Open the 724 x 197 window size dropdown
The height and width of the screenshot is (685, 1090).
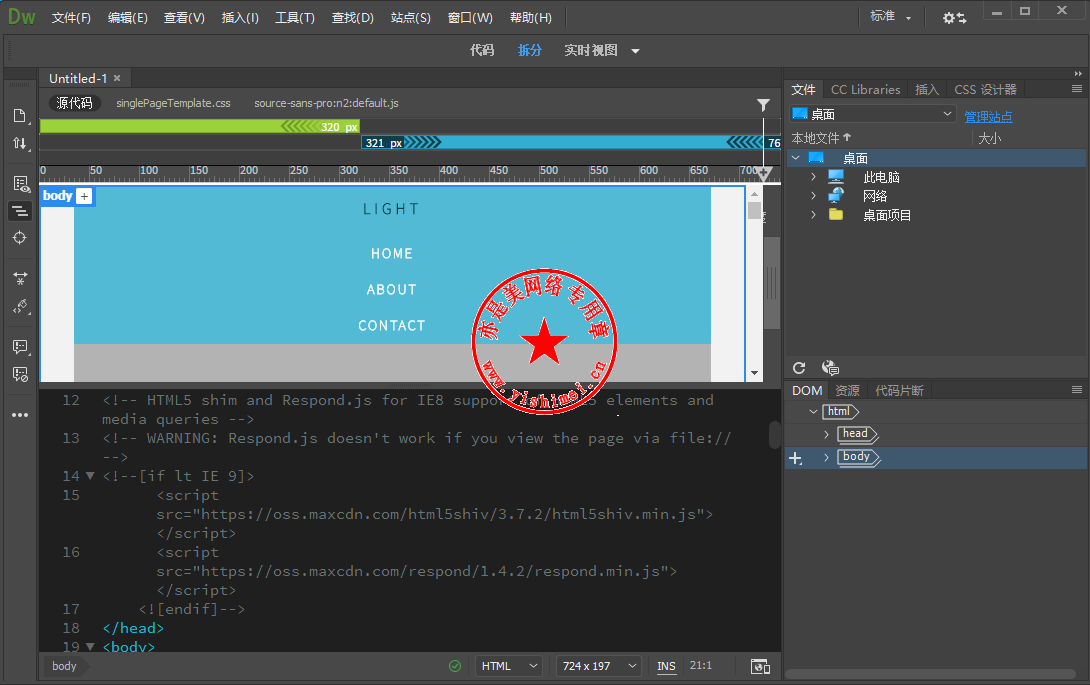(598, 666)
